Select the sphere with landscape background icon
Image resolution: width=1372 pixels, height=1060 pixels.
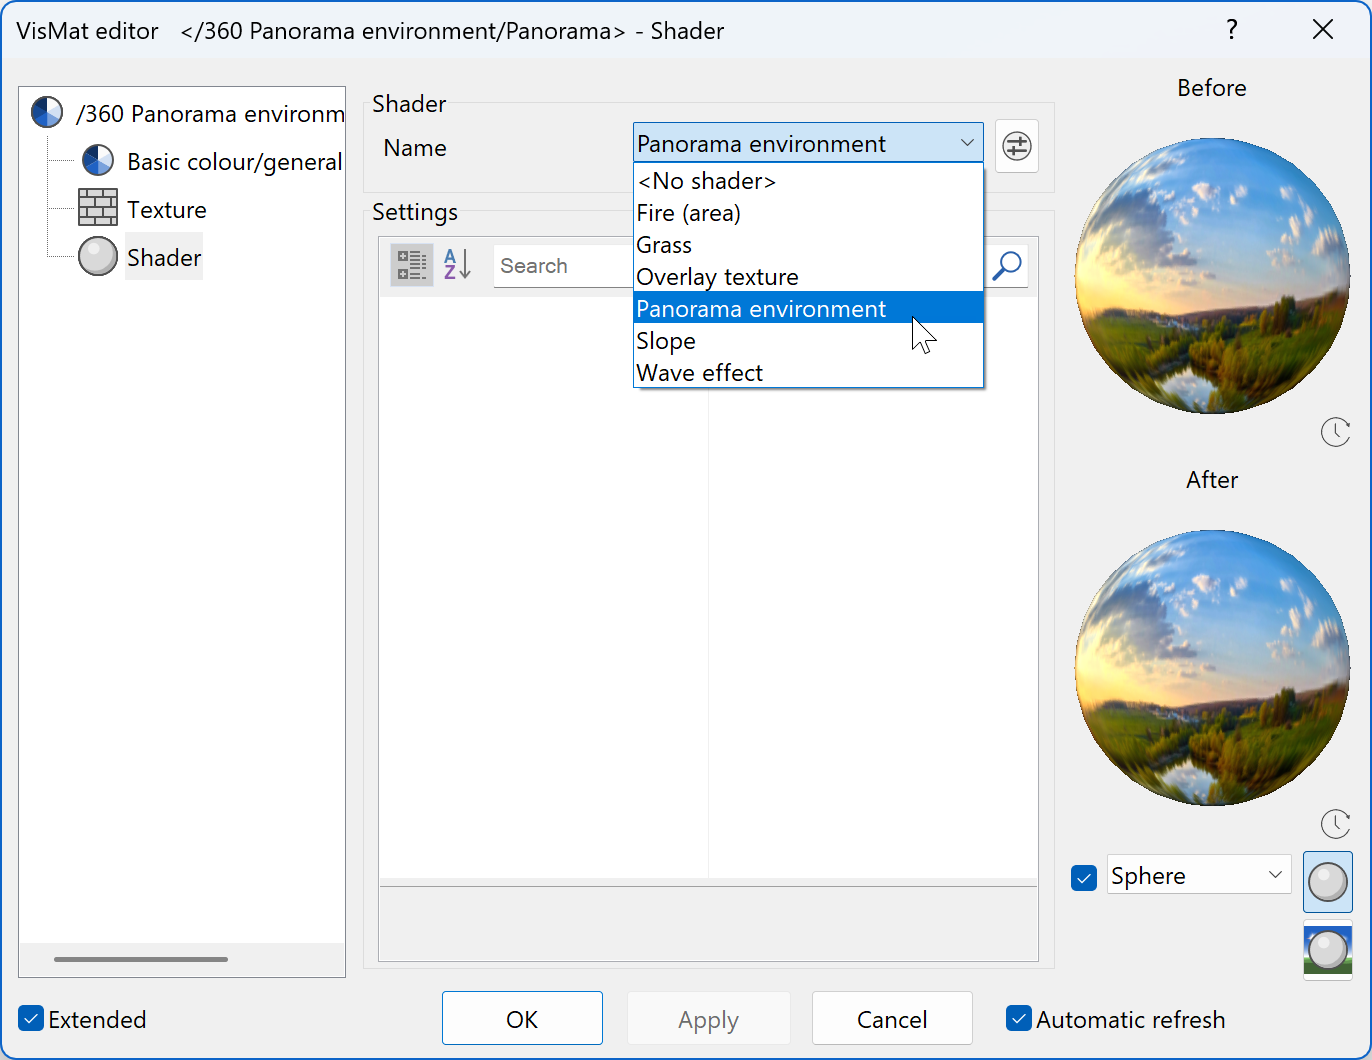point(1327,950)
